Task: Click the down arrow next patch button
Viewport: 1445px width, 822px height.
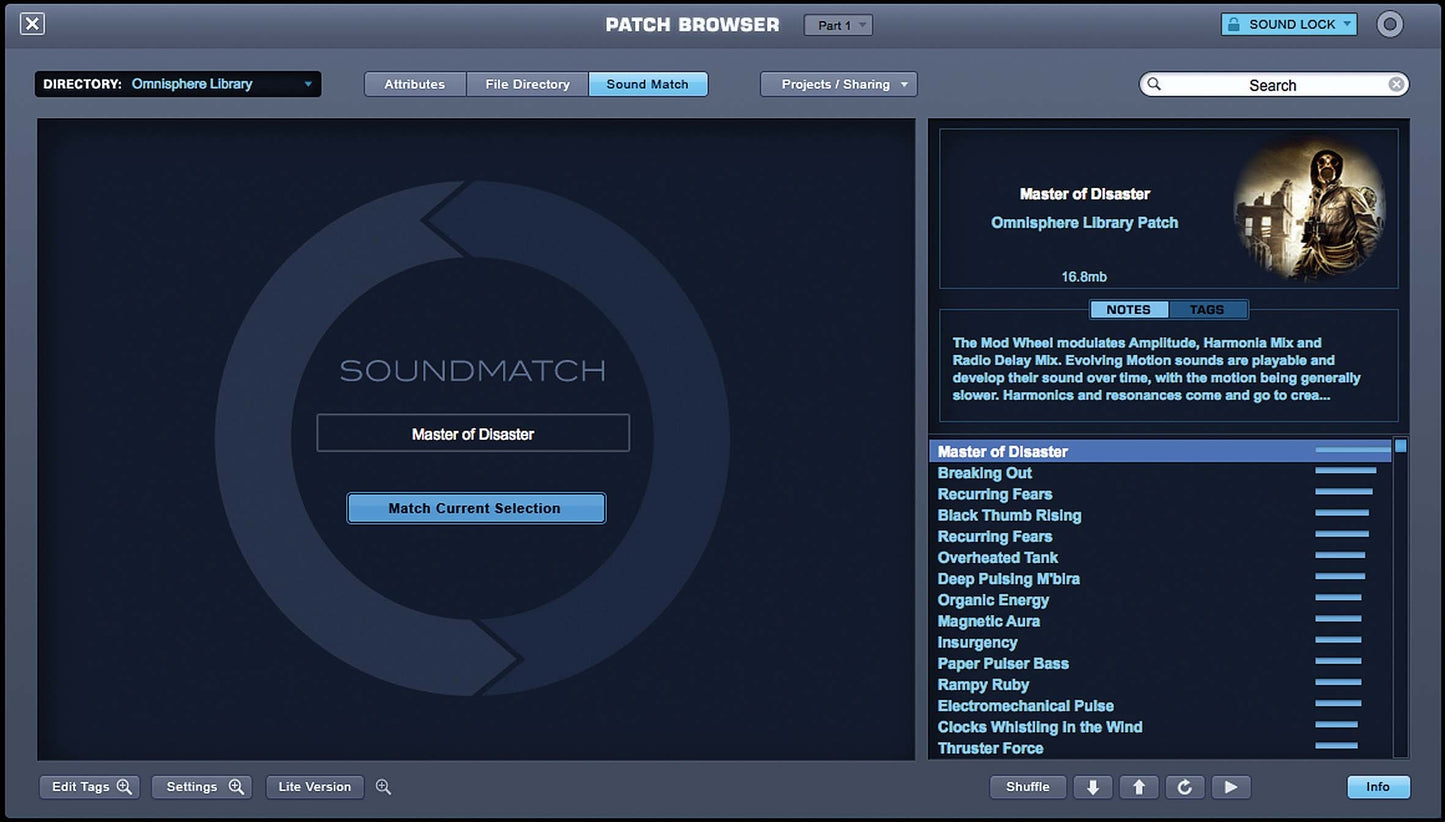Action: click(1092, 787)
